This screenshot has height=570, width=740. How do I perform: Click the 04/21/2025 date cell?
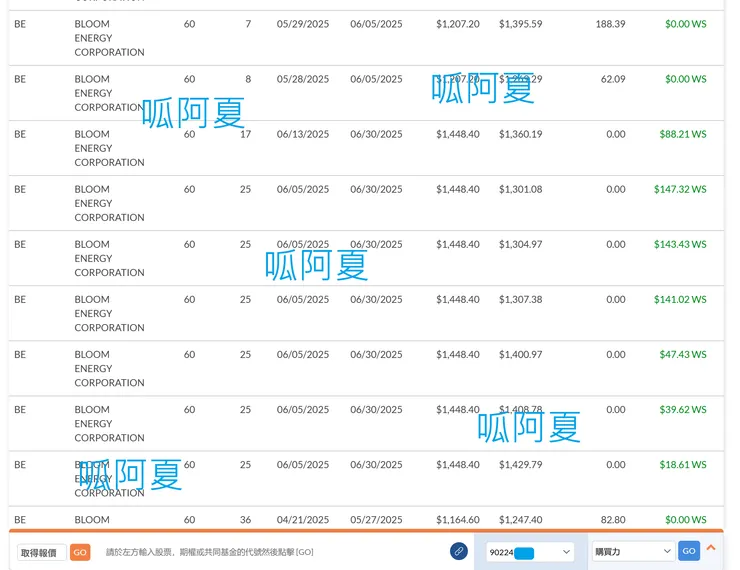pyautogui.click(x=303, y=520)
